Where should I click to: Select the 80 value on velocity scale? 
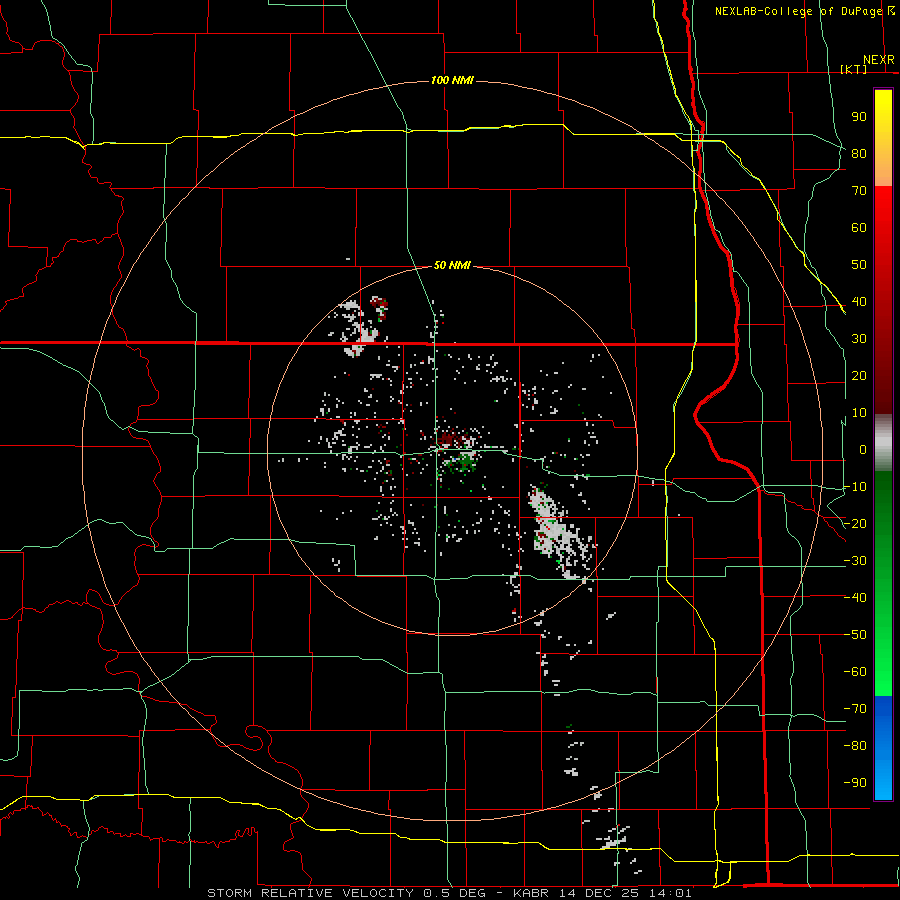point(859,153)
